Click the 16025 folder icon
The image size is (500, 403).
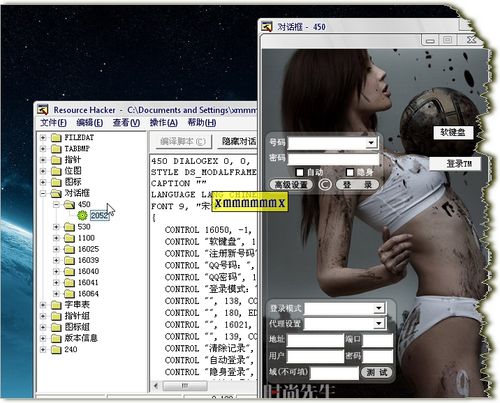(x=69, y=249)
